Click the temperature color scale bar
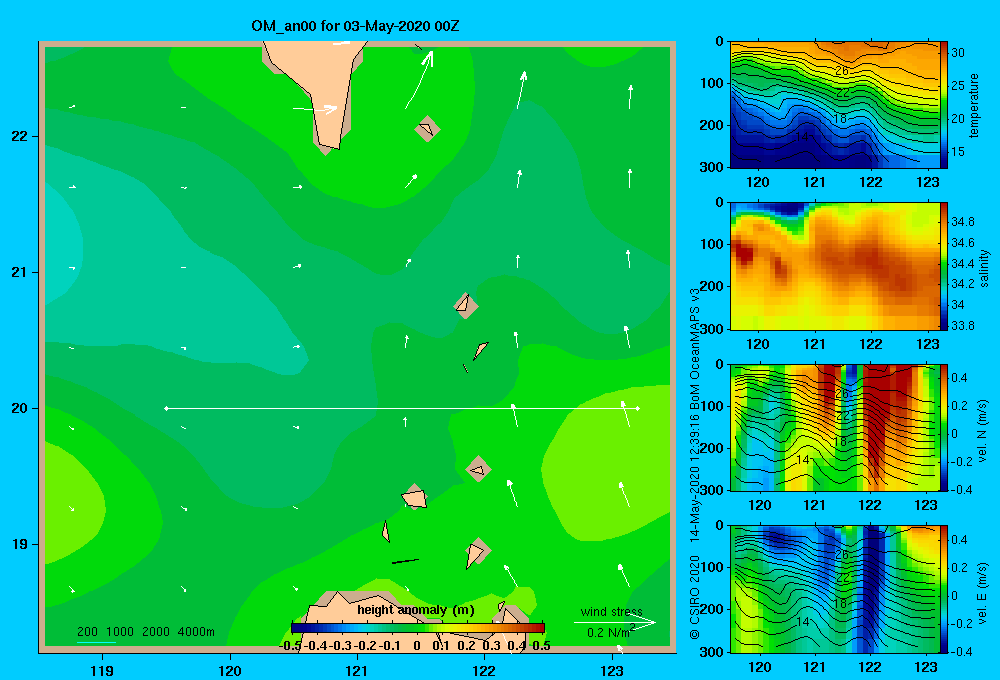This screenshot has height=680, width=1000. [x=944, y=105]
